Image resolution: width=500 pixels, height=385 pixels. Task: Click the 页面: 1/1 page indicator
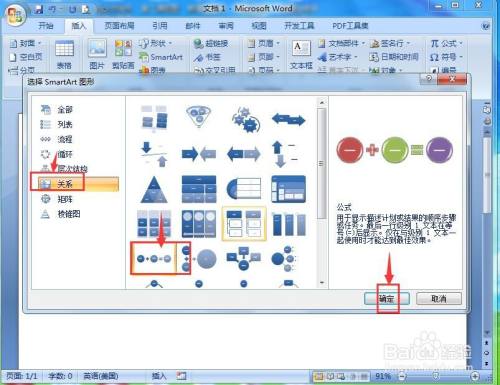point(22,376)
